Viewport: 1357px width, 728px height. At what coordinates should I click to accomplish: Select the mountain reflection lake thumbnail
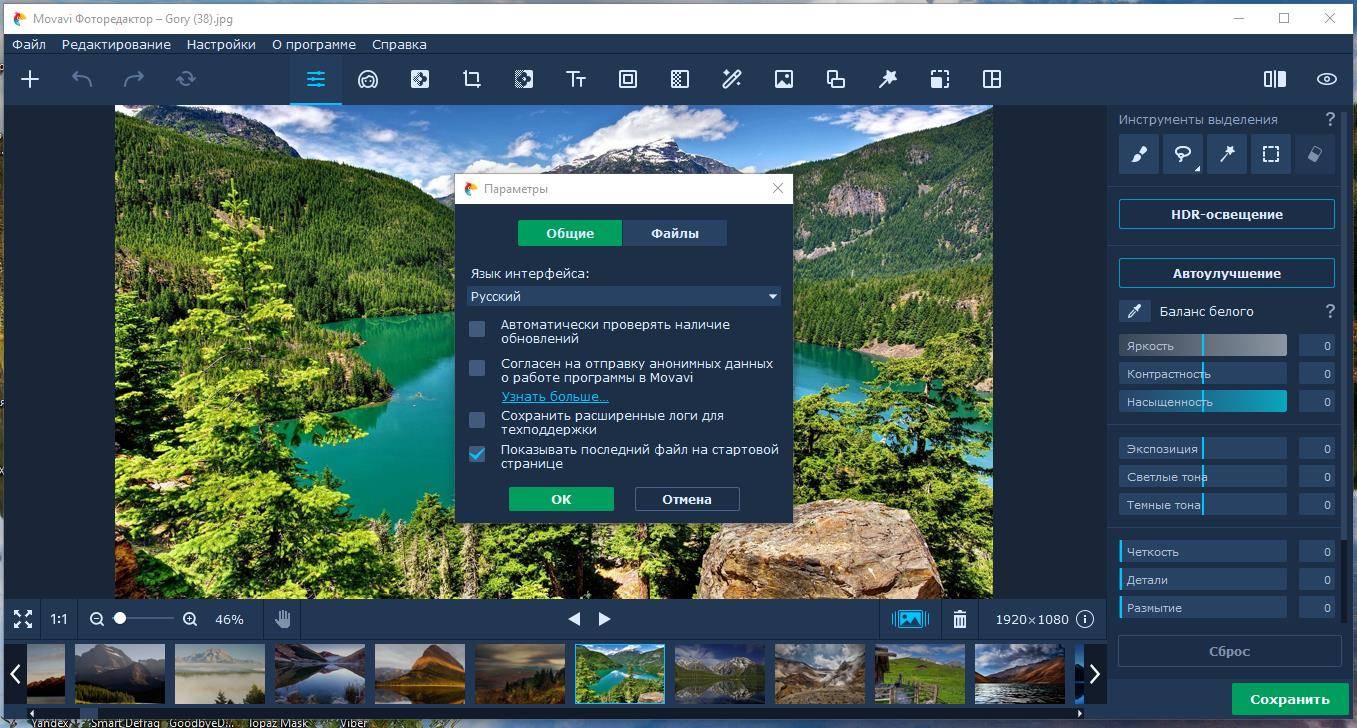[720, 673]
